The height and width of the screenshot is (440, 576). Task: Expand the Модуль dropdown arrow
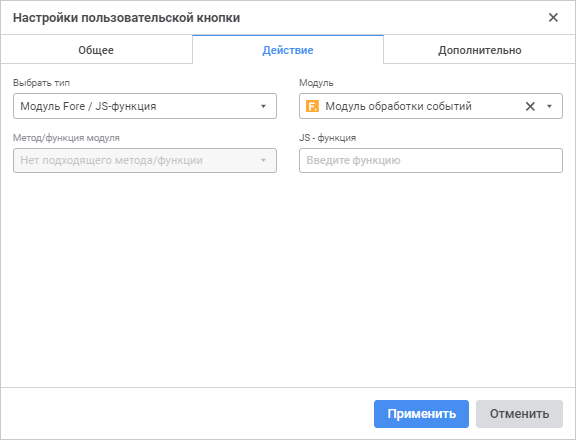(550, 107)
